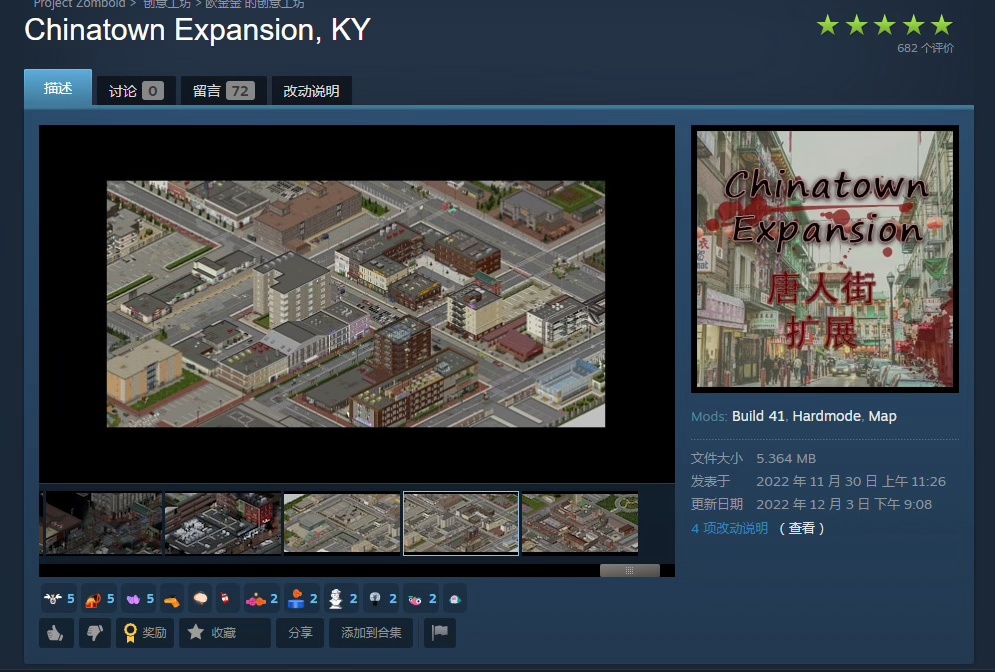The image size is (995, 672).
Task: Open the Map tag link
Action: (x=883, y=416)
